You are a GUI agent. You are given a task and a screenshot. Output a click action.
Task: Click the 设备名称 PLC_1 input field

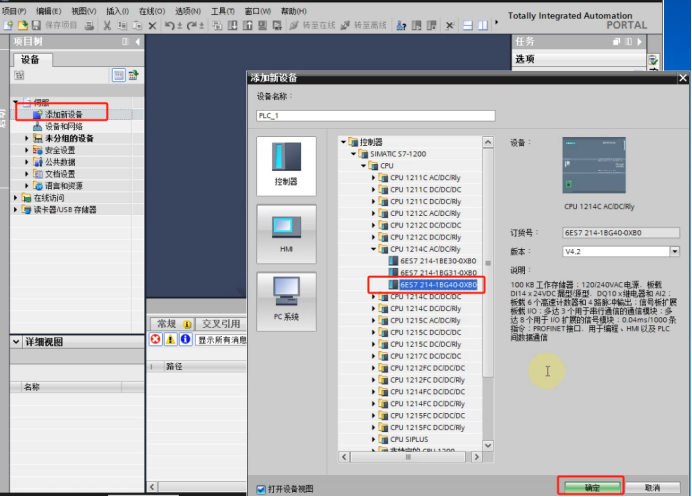tap(376, 116)
